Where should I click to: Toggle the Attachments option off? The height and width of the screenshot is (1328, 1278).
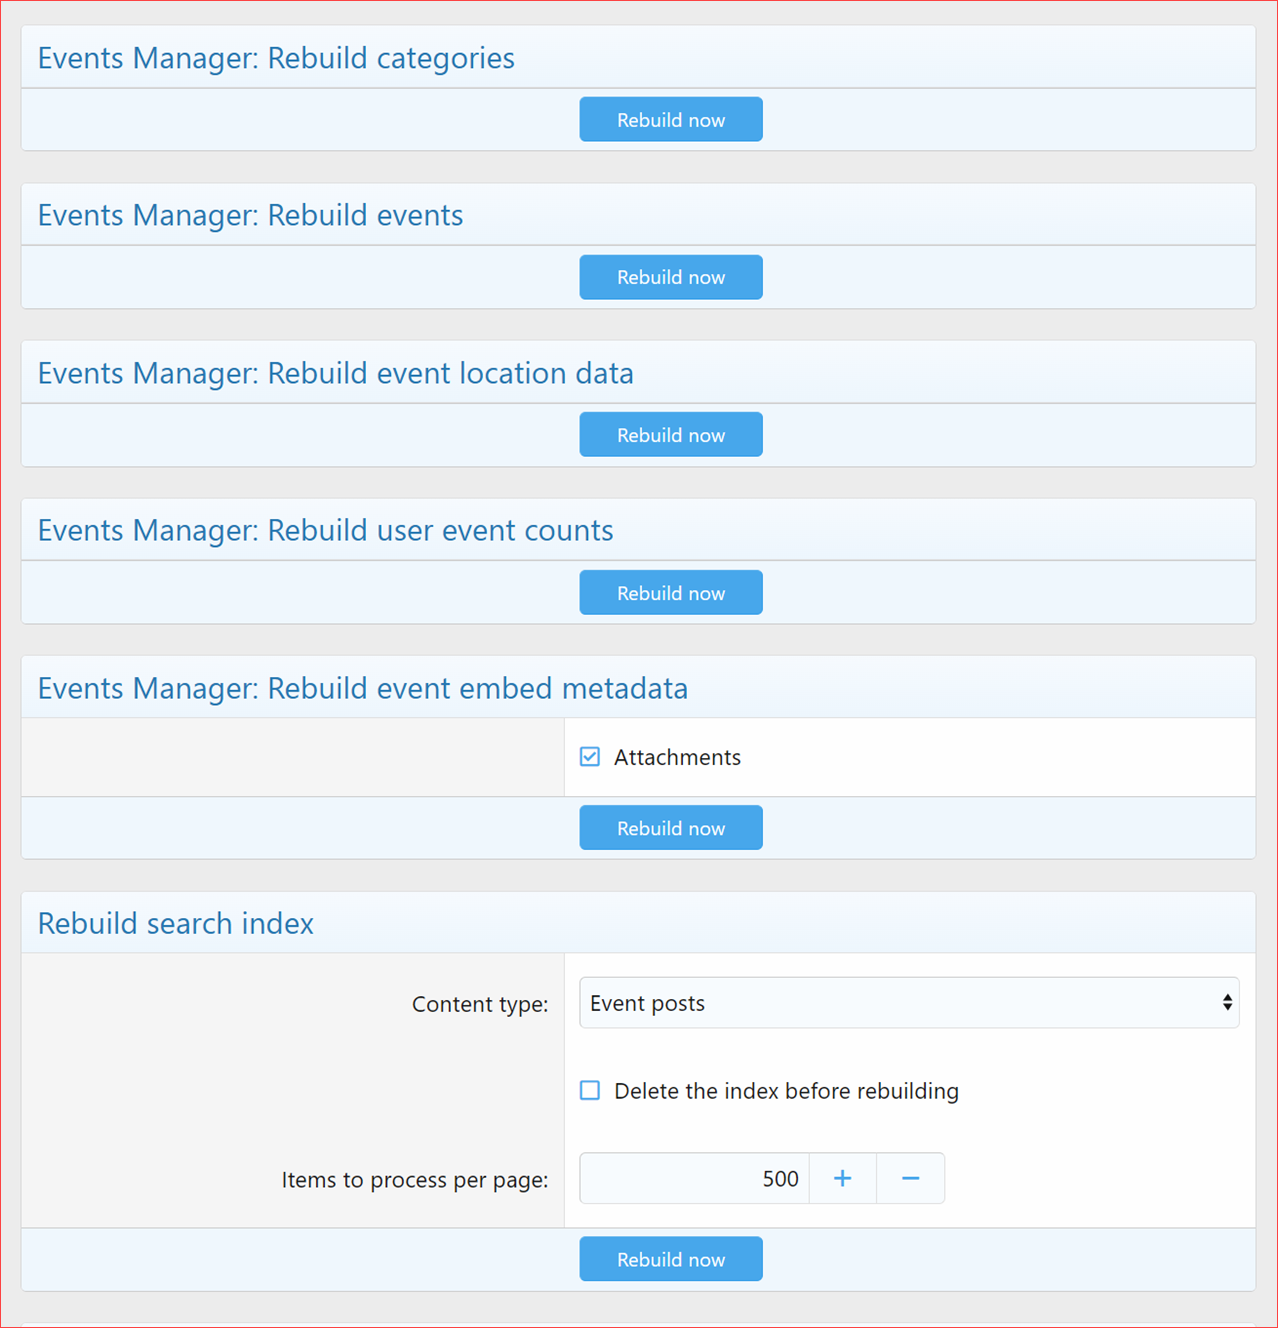tap(589, 757)
